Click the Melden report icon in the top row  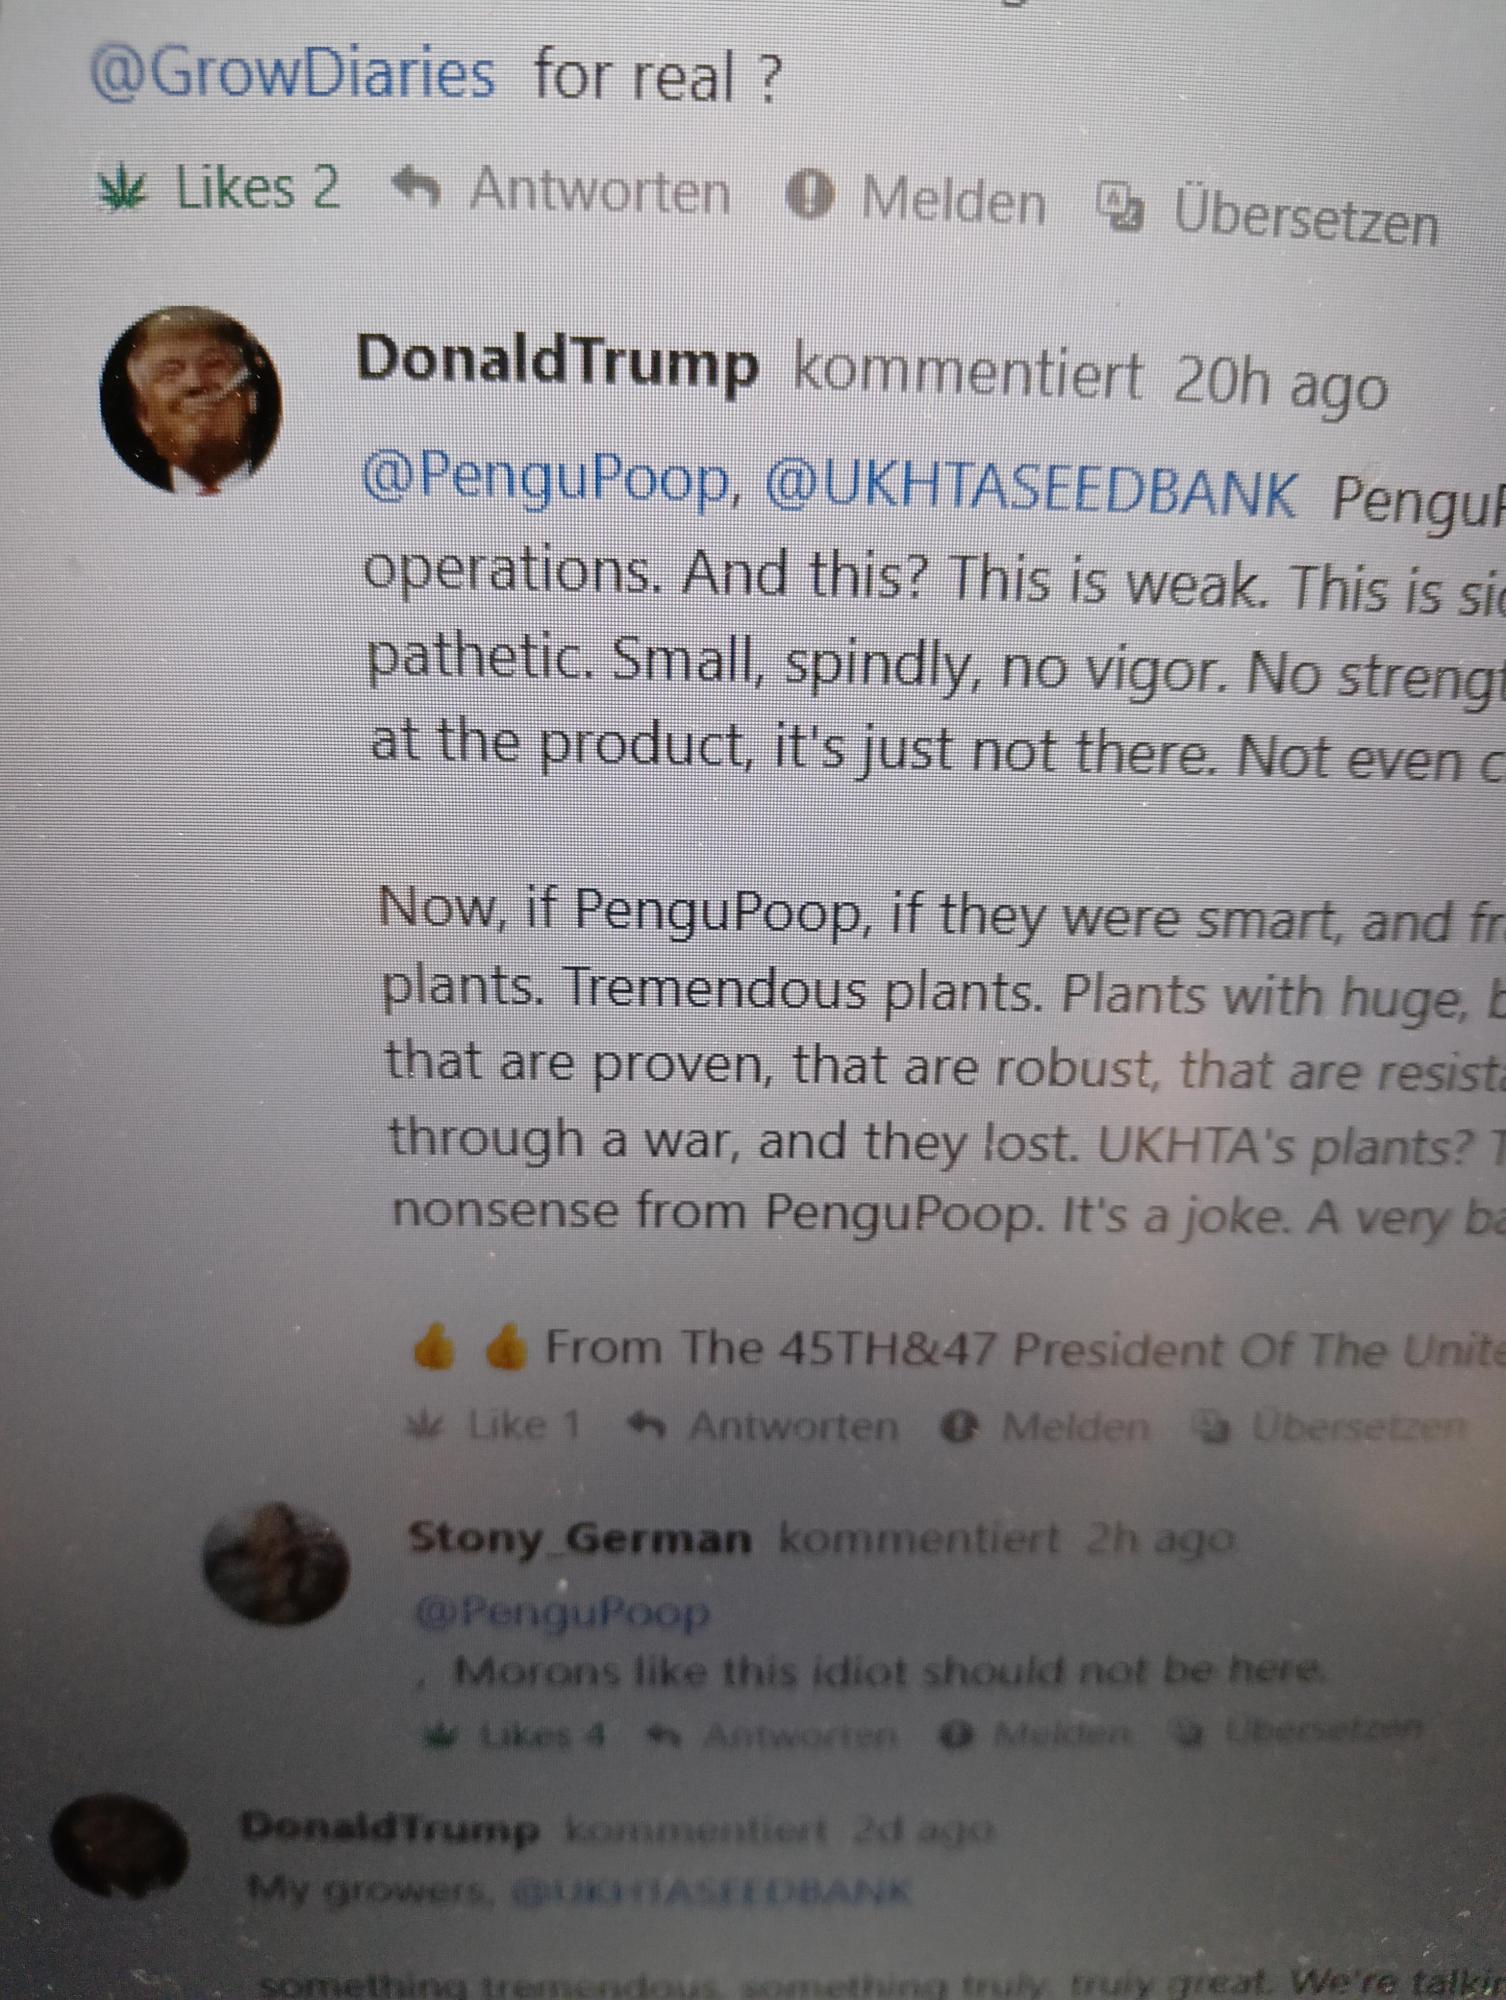click(x=810, y=197)
